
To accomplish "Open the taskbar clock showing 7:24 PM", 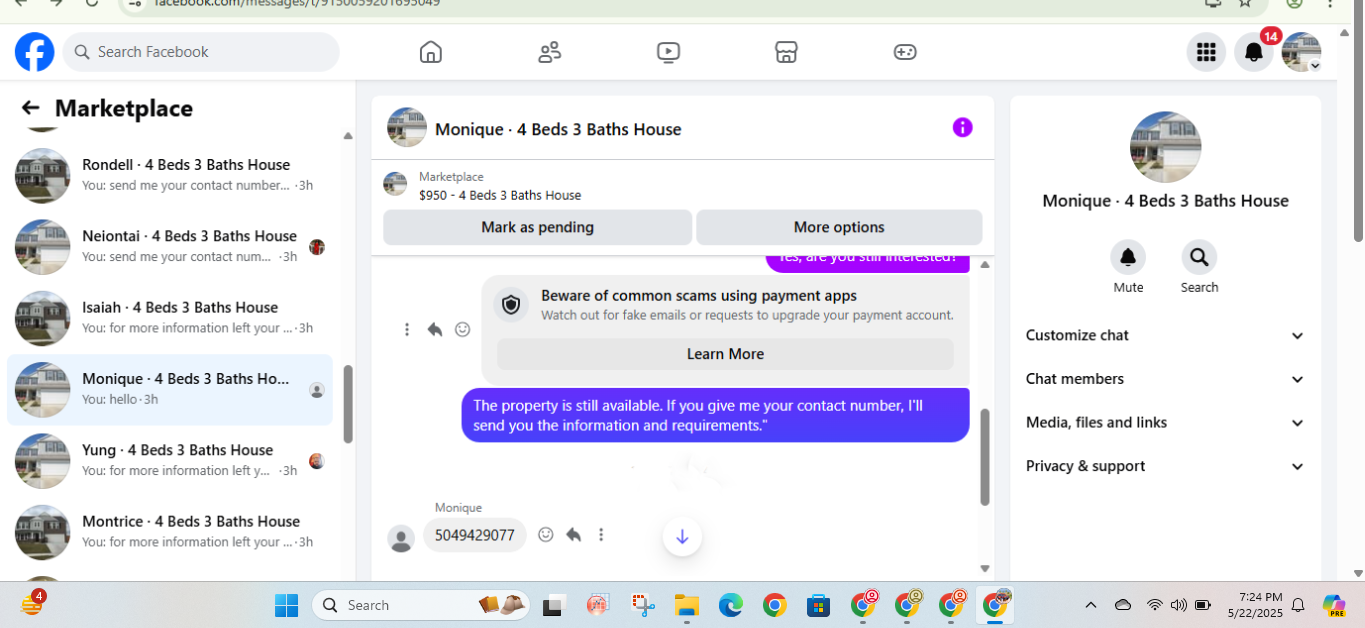I will (1254, 605).
